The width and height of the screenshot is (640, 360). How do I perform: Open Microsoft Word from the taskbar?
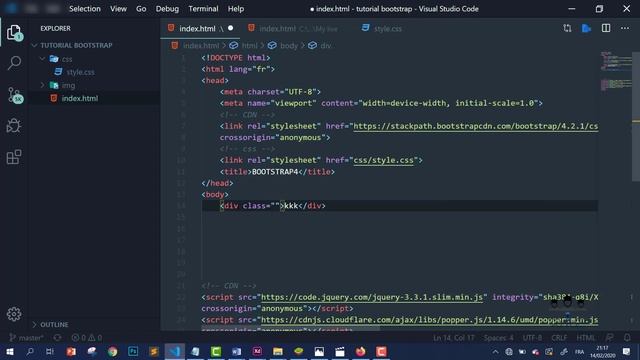pyautogui.click(x=236, y=351)
